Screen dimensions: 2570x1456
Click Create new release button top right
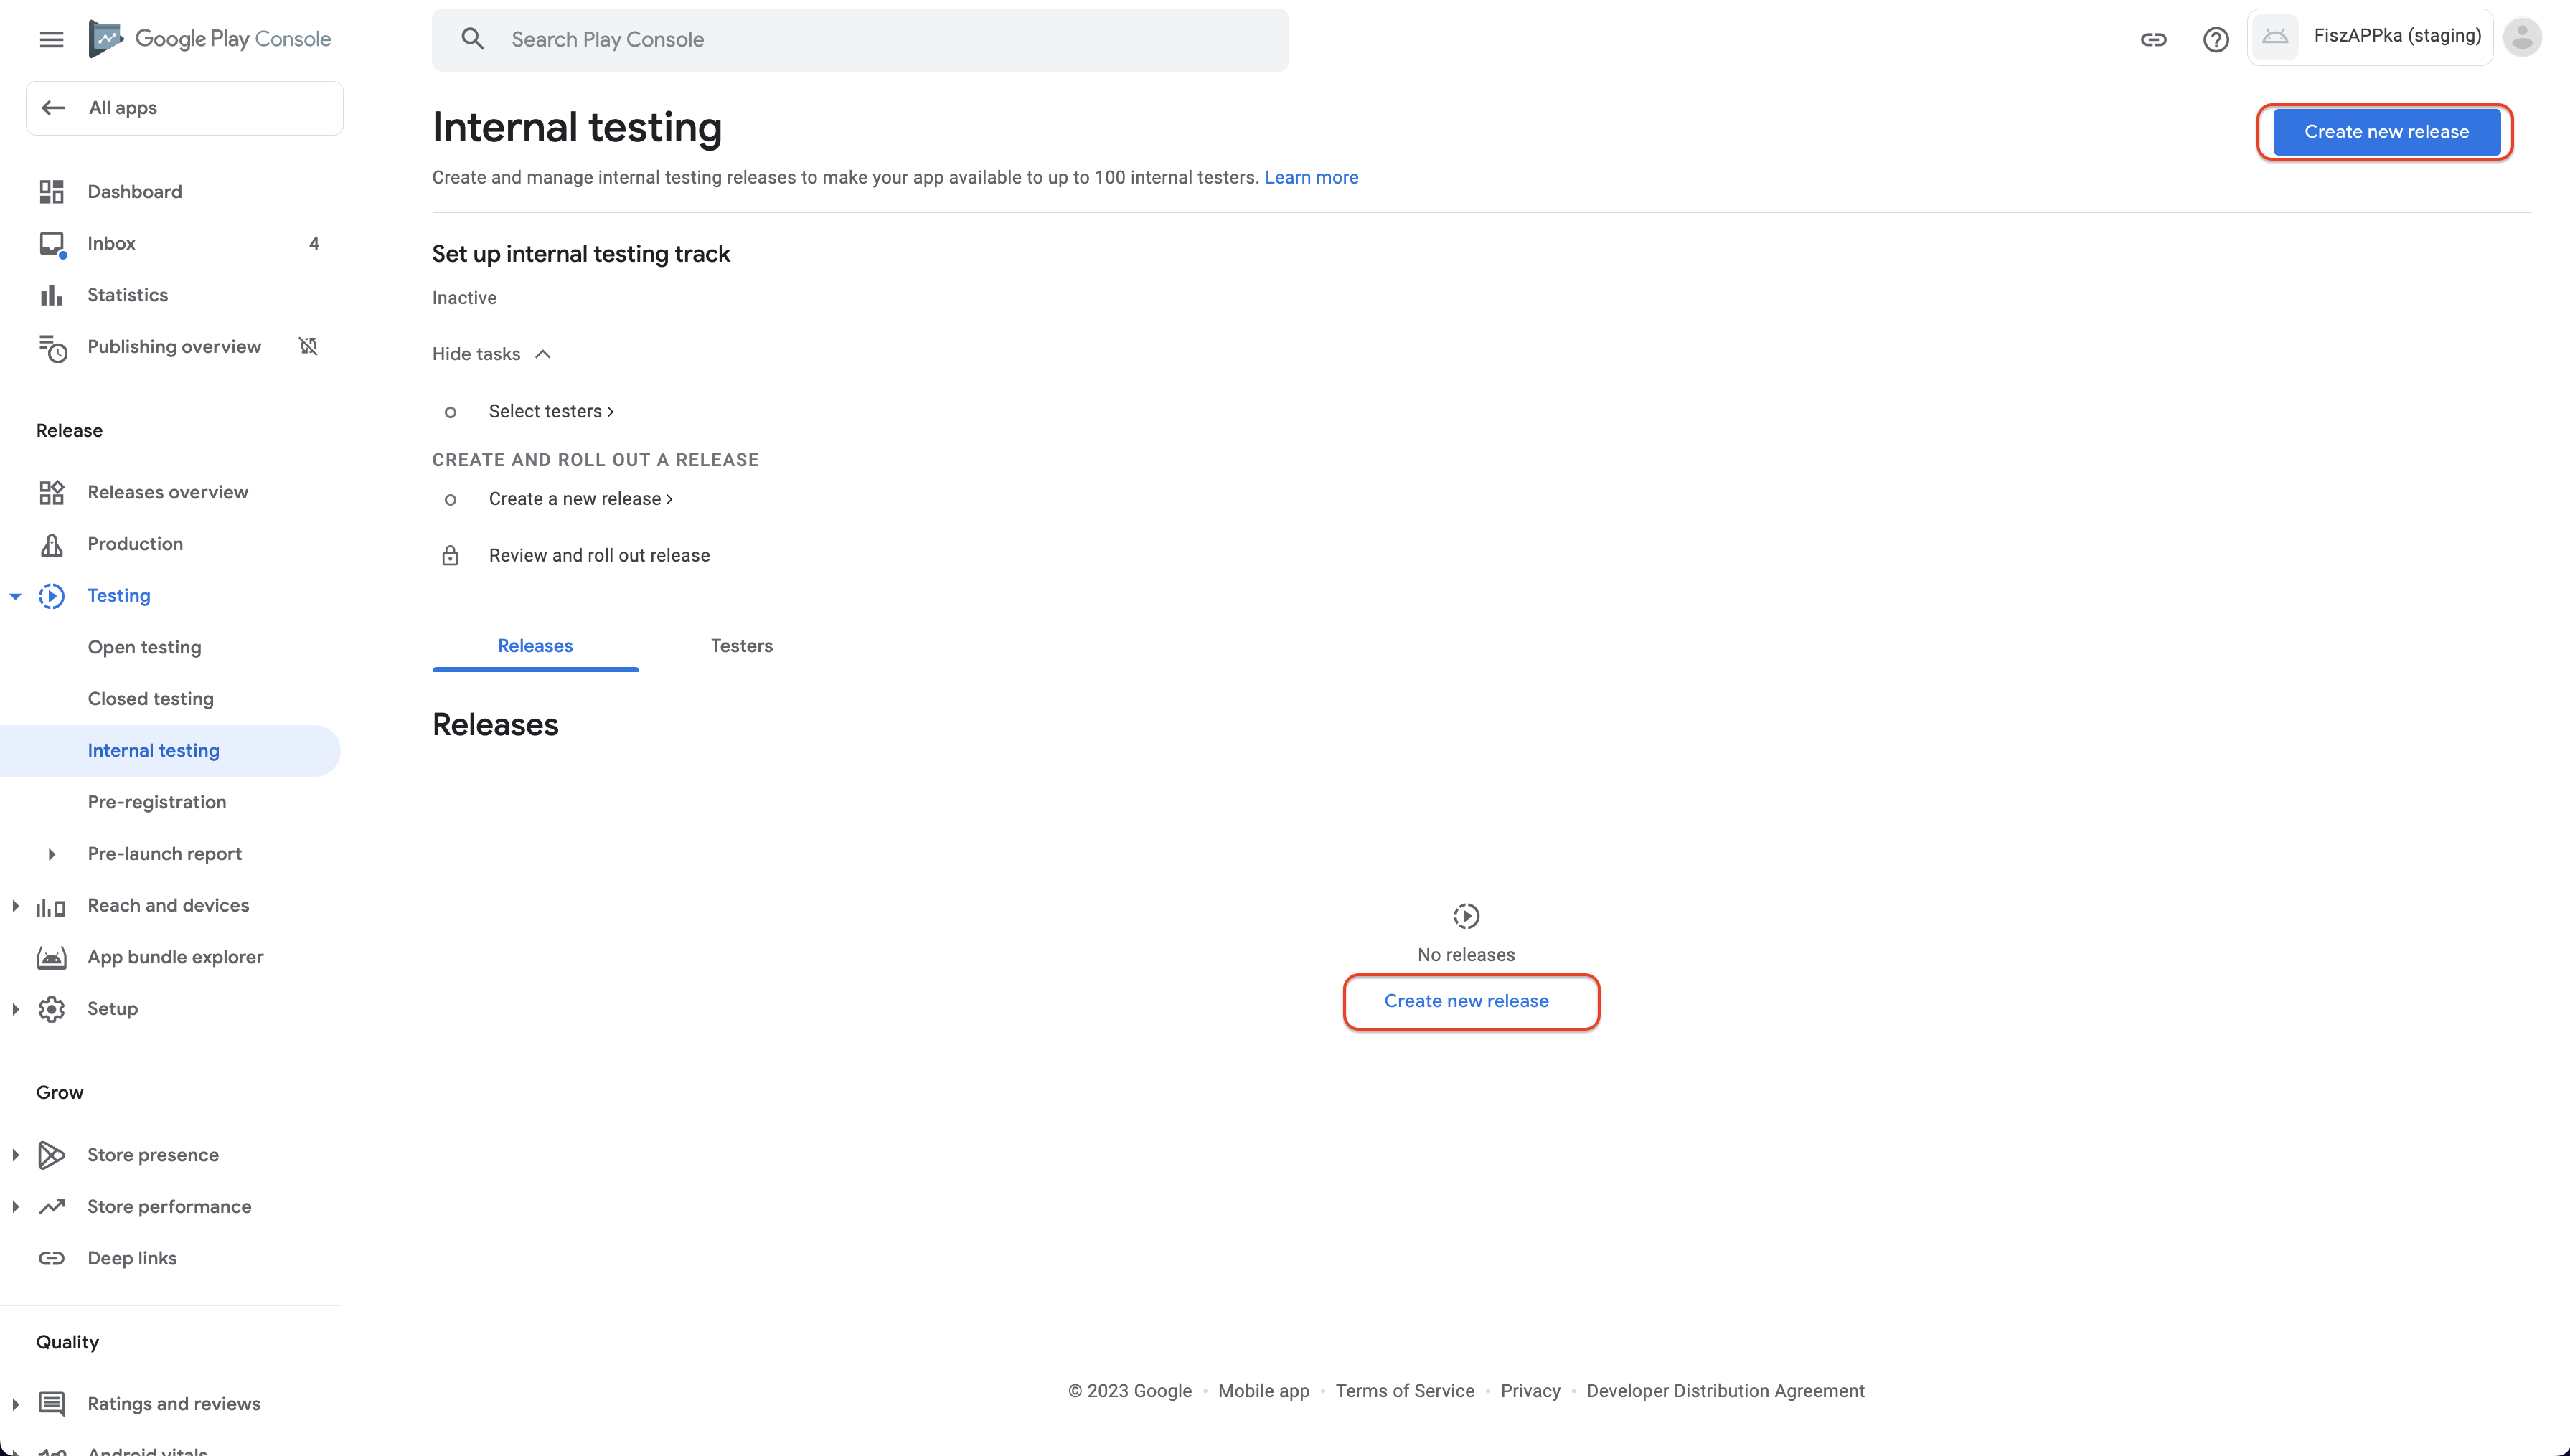(x=2386, y=131)
